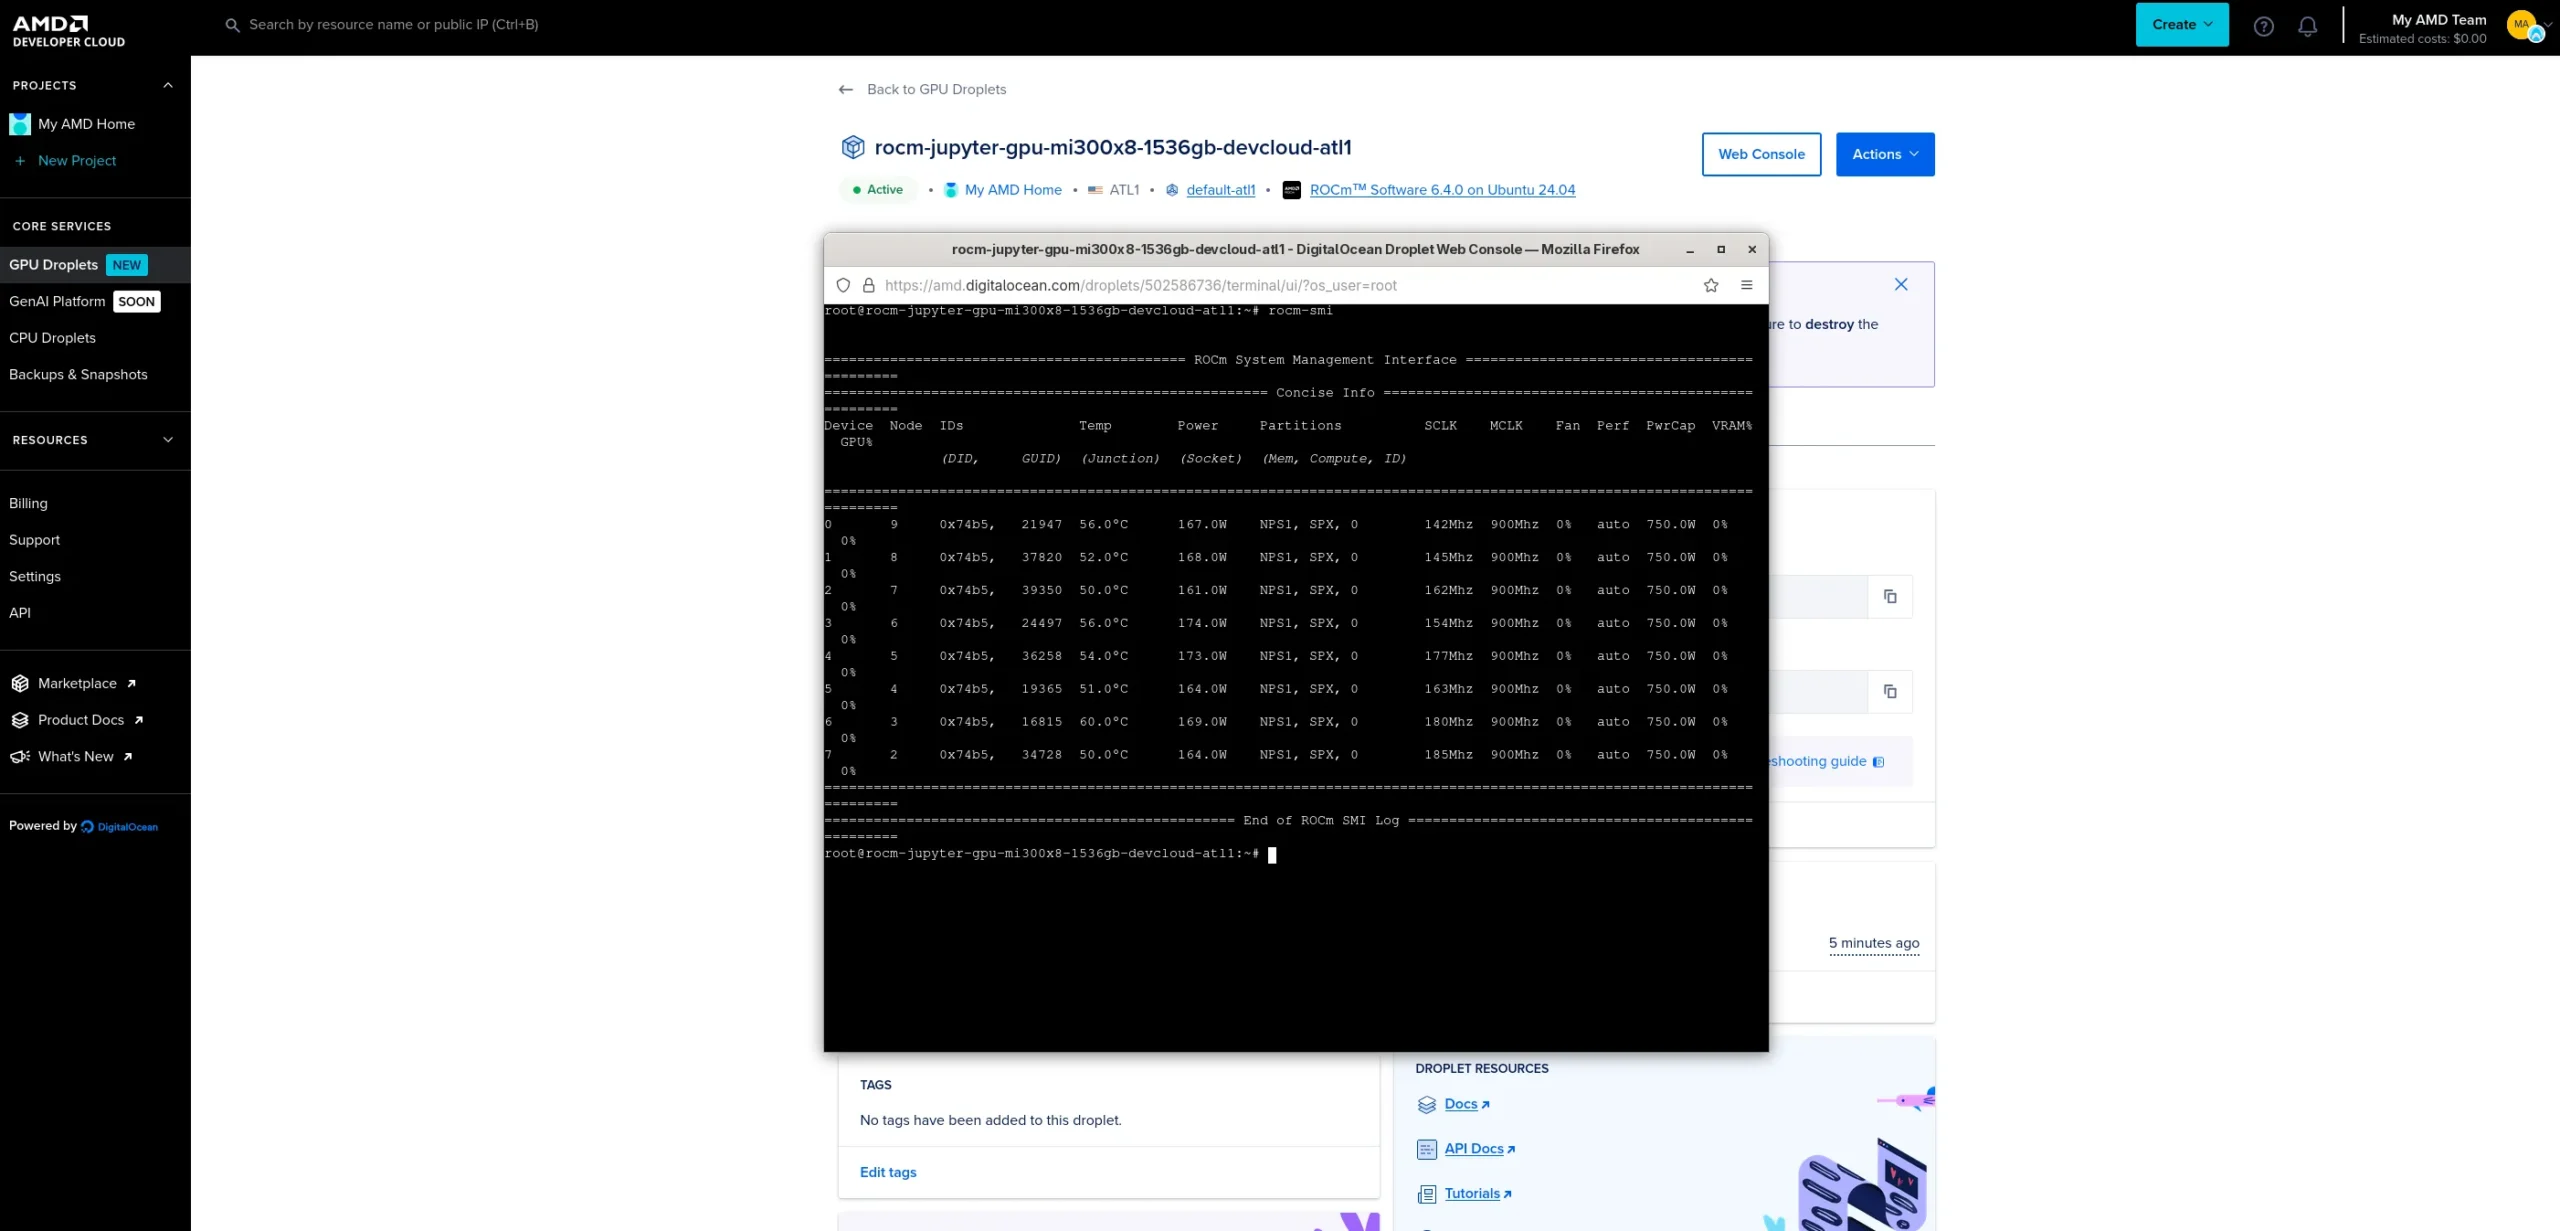The image size is (2560, 1231).
Task: Open the notifications bell icon
Action: 2307,27
